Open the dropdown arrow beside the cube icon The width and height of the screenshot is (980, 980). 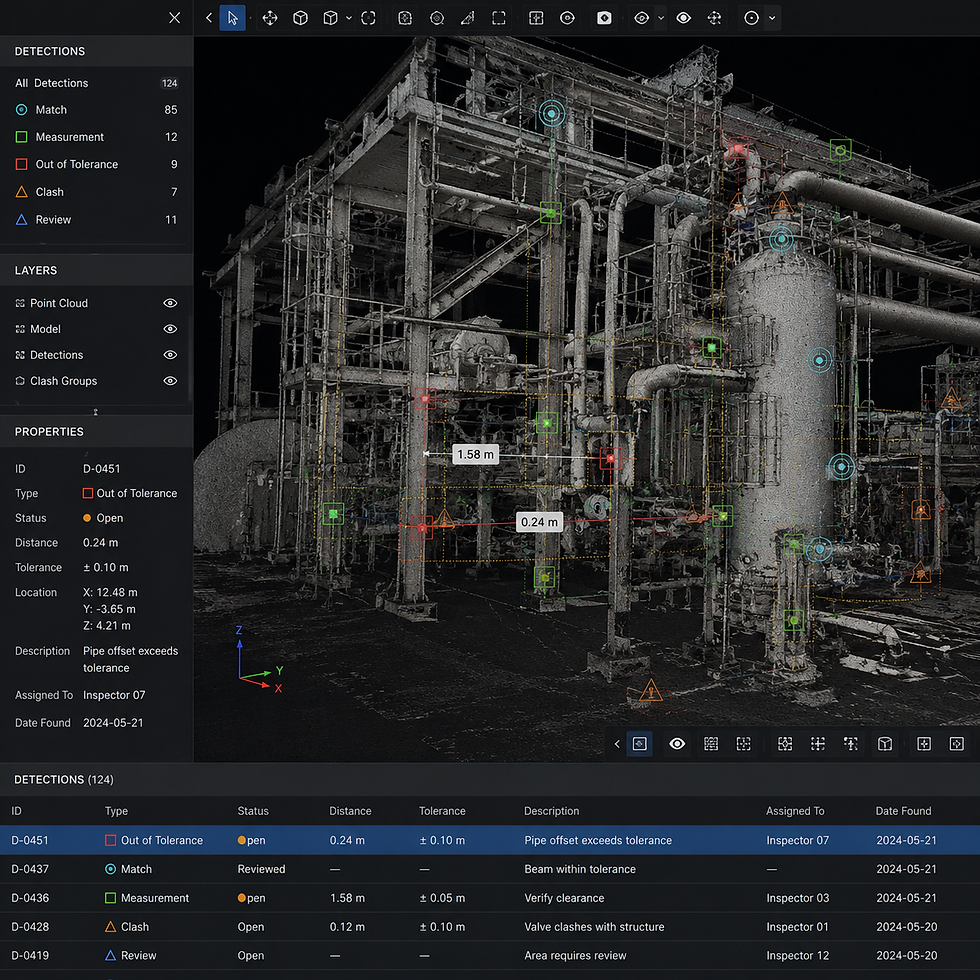pyautogui.click(x=349, y=18)
